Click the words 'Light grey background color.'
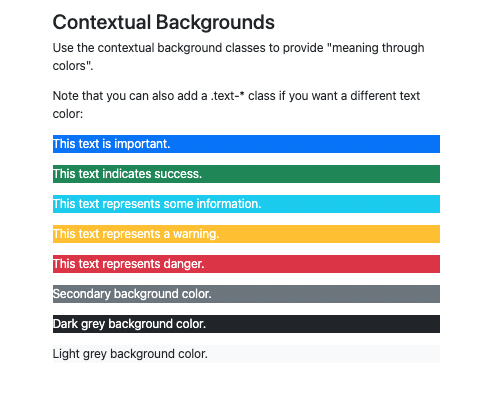 130,354
